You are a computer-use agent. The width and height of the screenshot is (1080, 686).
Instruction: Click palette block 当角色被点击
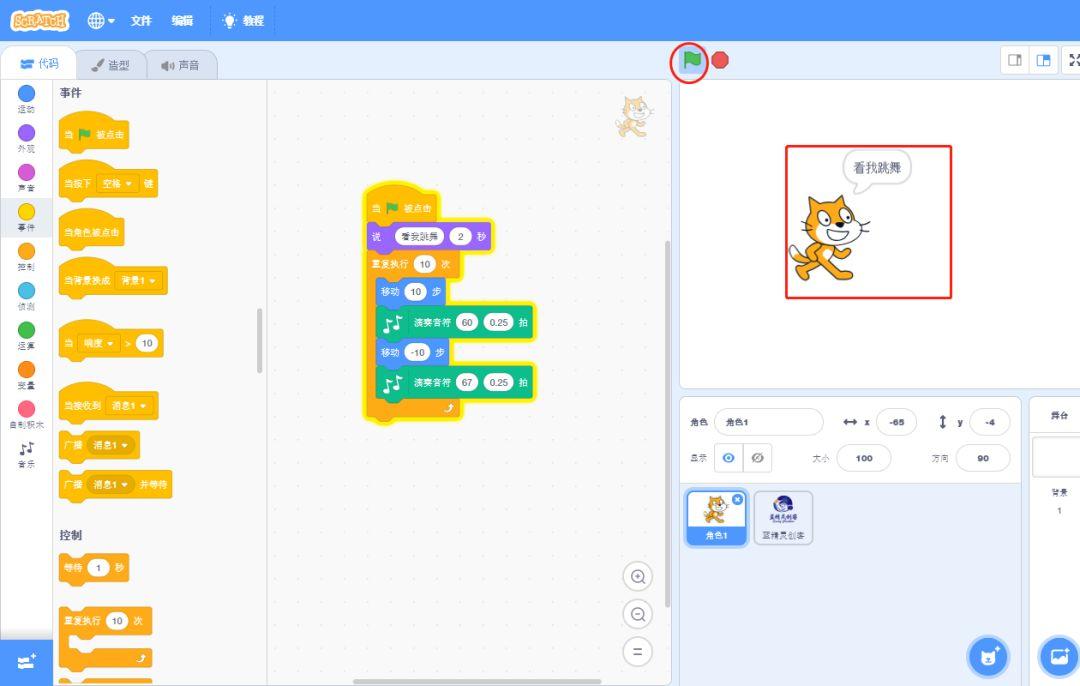pyautogui.click(x=92, y=231)
